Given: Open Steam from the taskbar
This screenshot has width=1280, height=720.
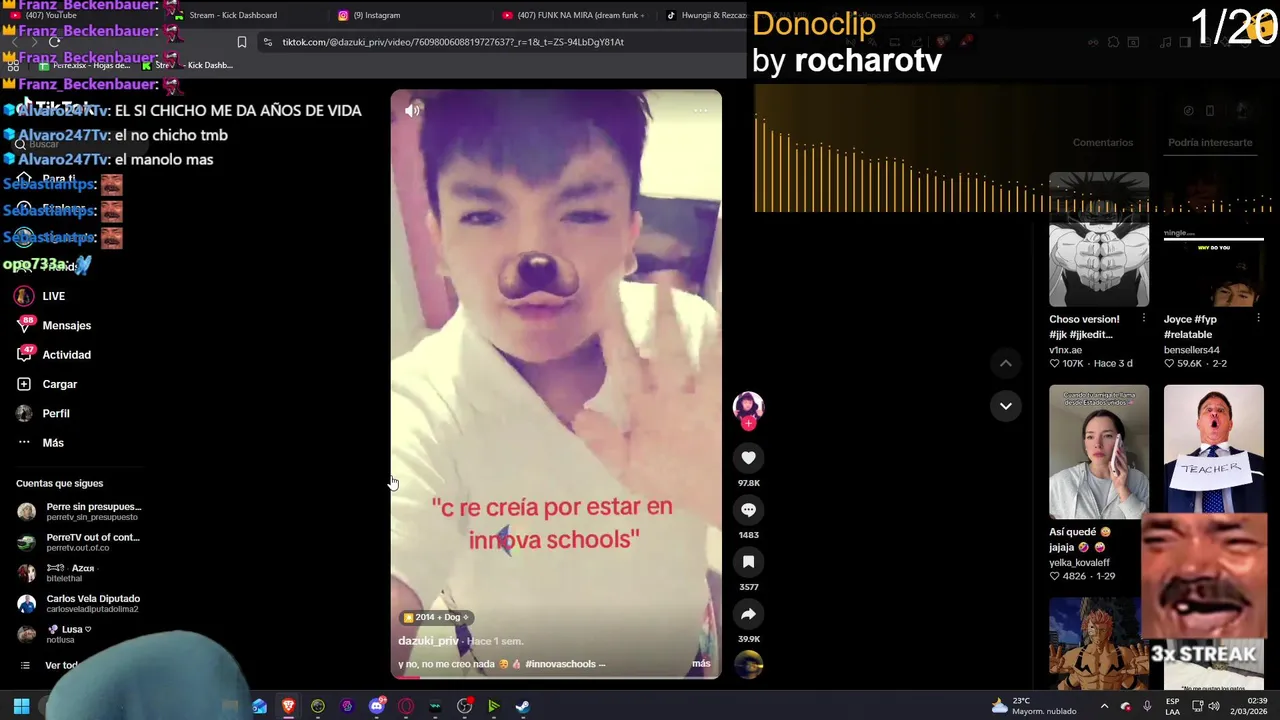Looking at the screenshot, I should pyautogui.click(x=522, y=706).
